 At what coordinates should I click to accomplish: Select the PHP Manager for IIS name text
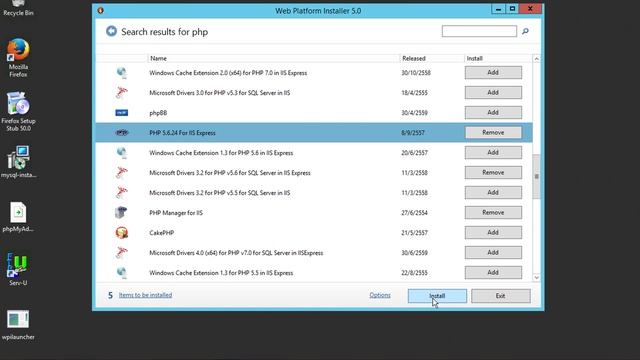coord(176,213)
